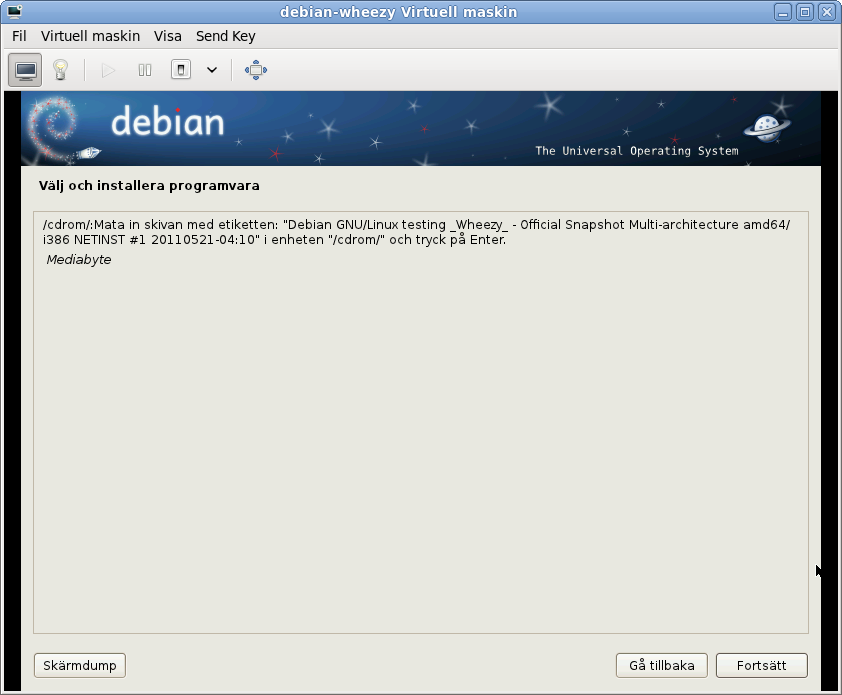Switch to fullscreen view icon

[256, 70]
